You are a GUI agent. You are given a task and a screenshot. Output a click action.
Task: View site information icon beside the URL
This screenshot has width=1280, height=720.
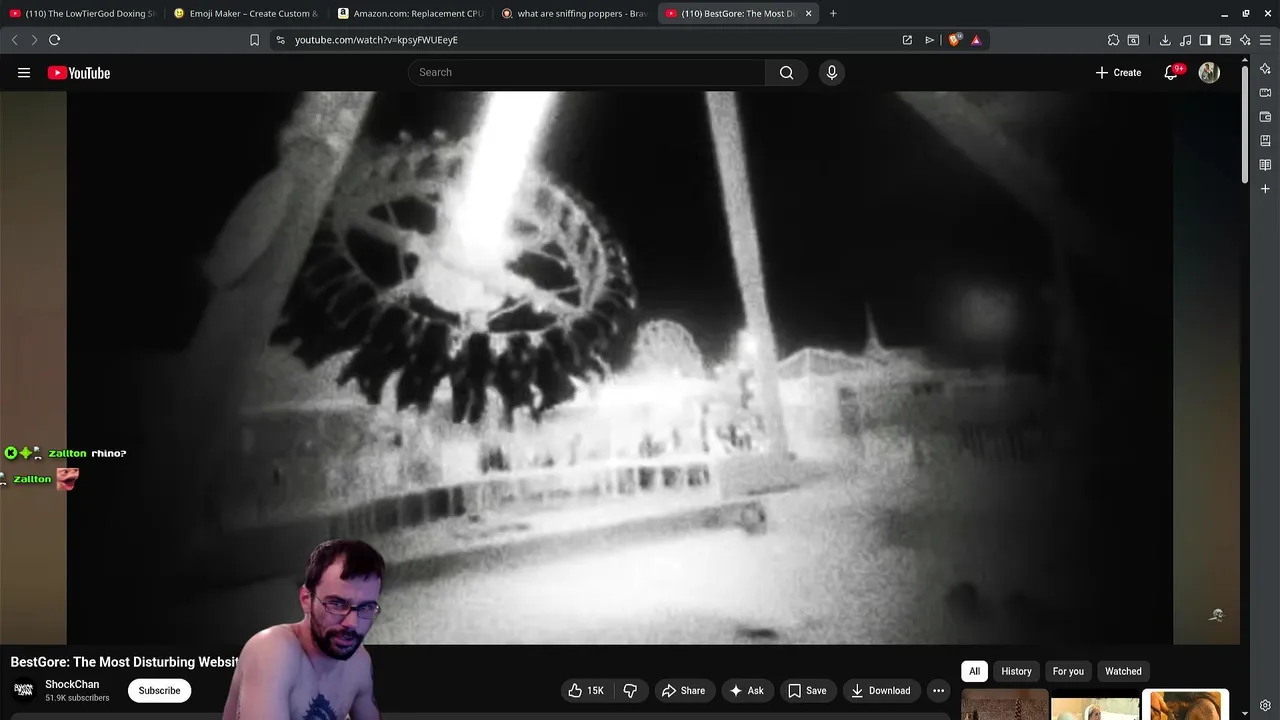[280, 40]
